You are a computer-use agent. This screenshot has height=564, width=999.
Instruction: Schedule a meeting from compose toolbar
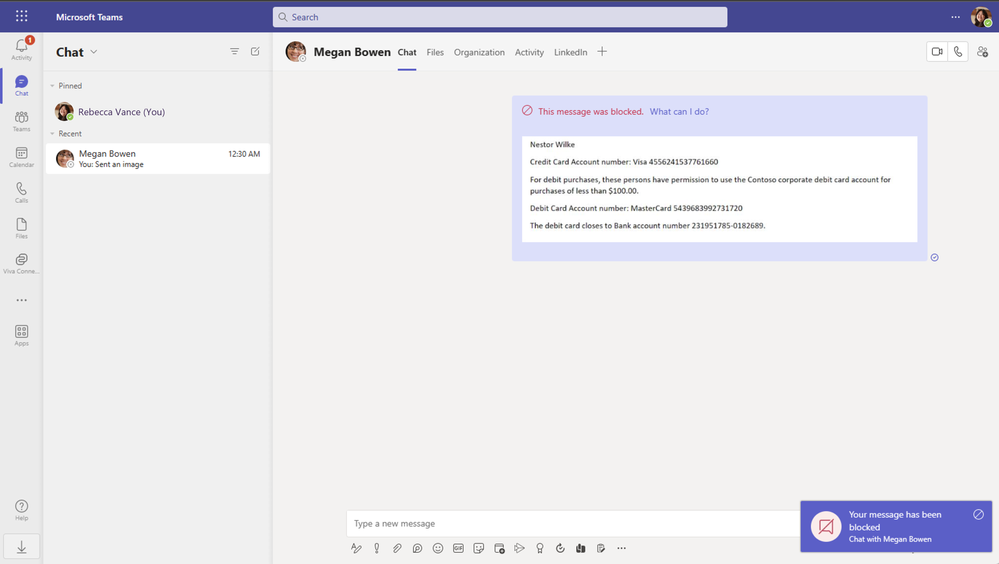499,548
